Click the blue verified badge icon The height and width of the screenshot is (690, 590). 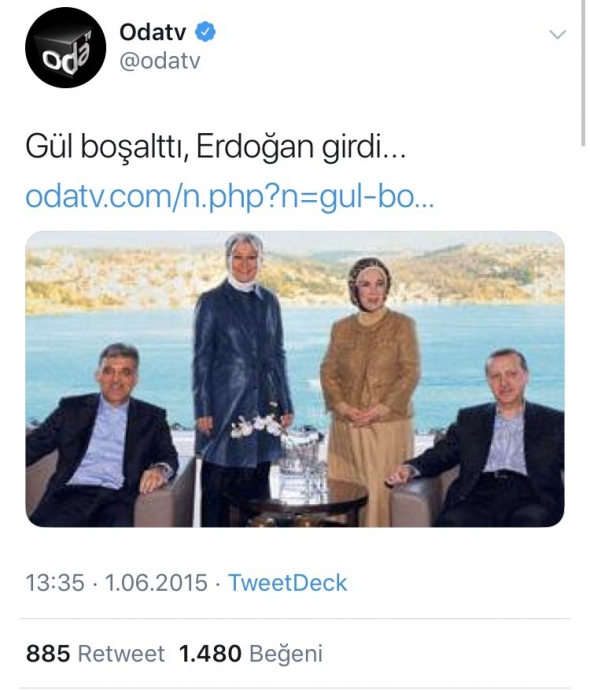205,32
